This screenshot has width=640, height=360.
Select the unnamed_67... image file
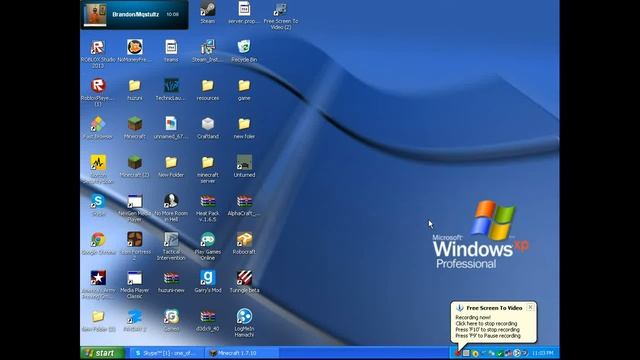pyautogui.click(x=171, y=128)
